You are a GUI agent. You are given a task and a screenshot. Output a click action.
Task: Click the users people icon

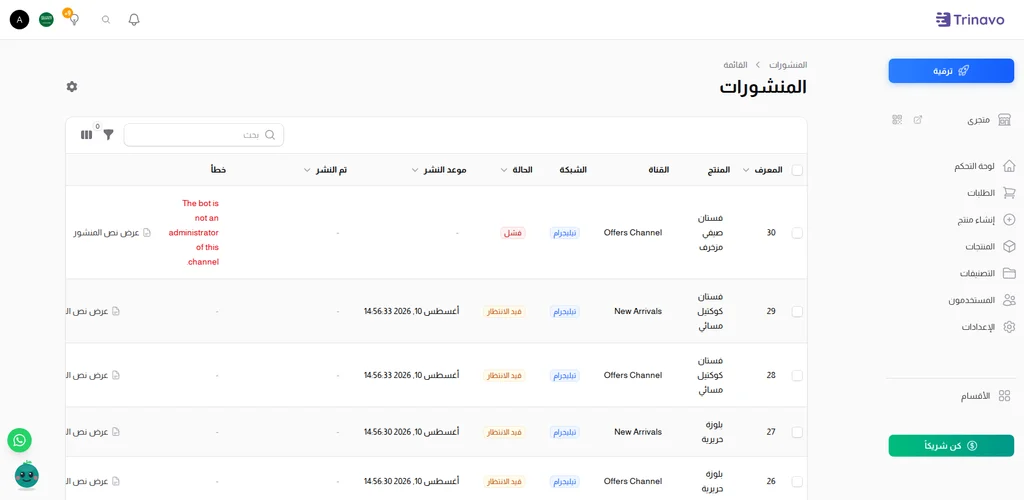click(1009, 300)
